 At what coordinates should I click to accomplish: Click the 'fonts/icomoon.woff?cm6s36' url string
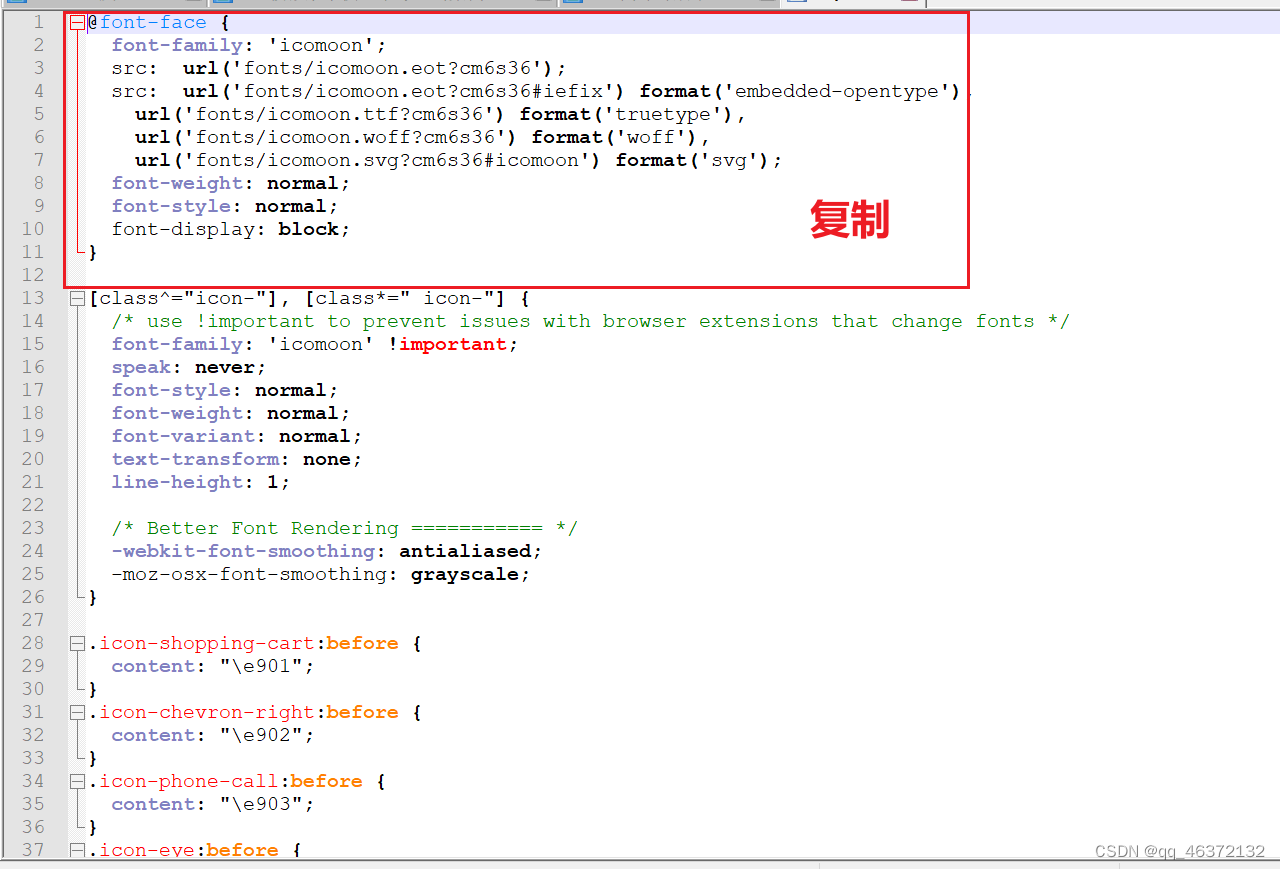[345, 137]
